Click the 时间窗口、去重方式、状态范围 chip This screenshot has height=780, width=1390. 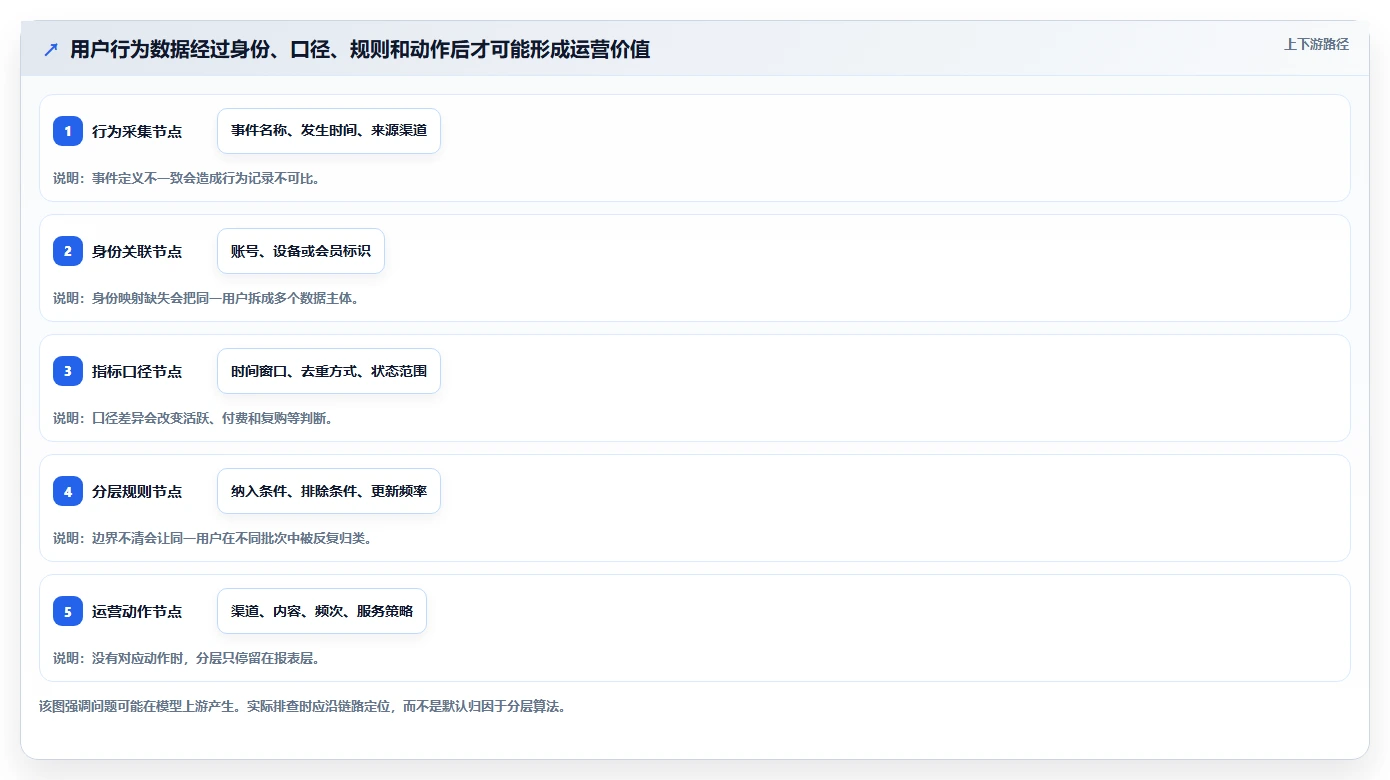[329, 371]
